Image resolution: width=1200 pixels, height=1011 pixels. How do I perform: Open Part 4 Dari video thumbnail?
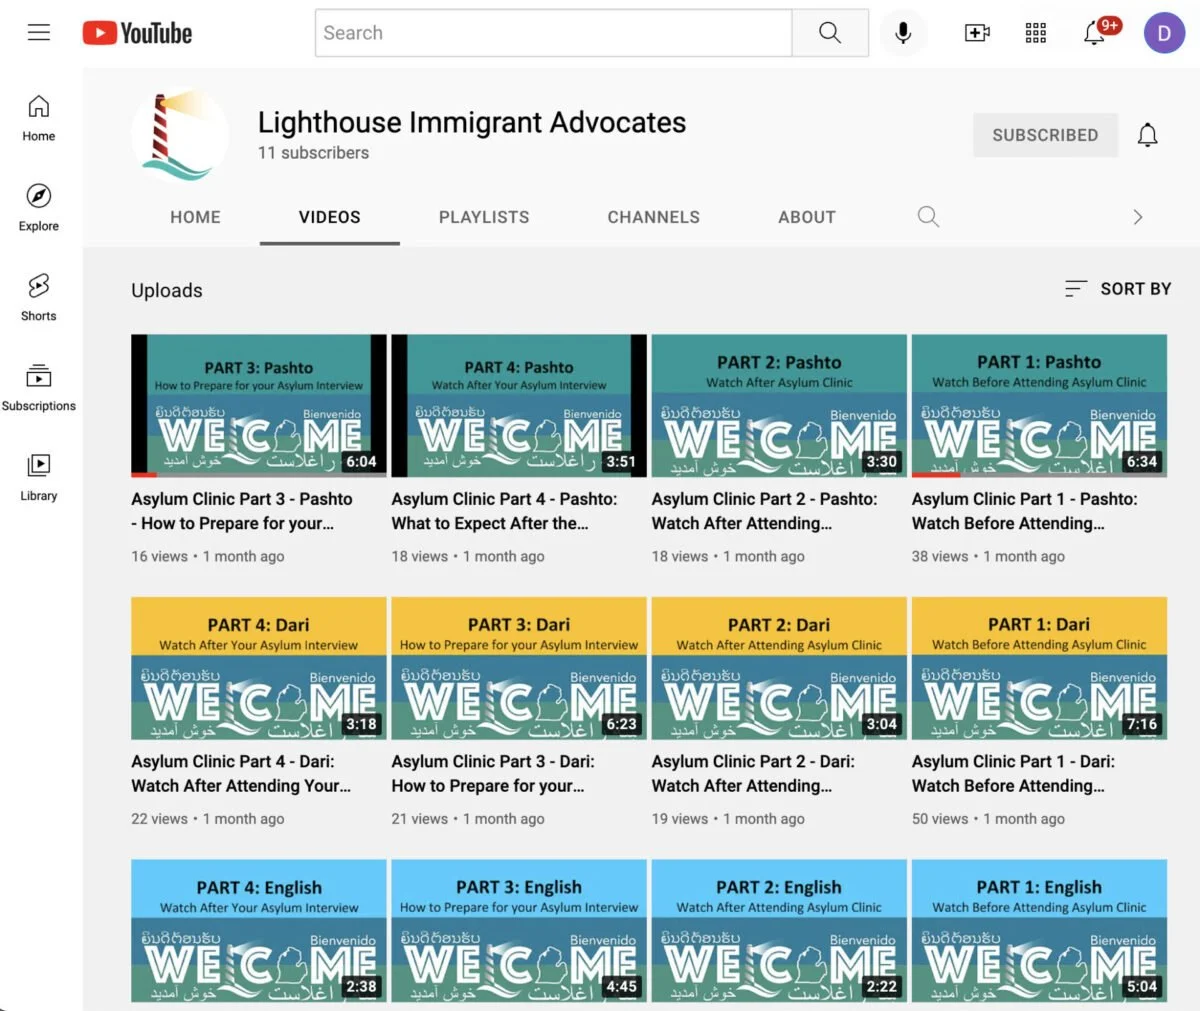coord(259,668)
